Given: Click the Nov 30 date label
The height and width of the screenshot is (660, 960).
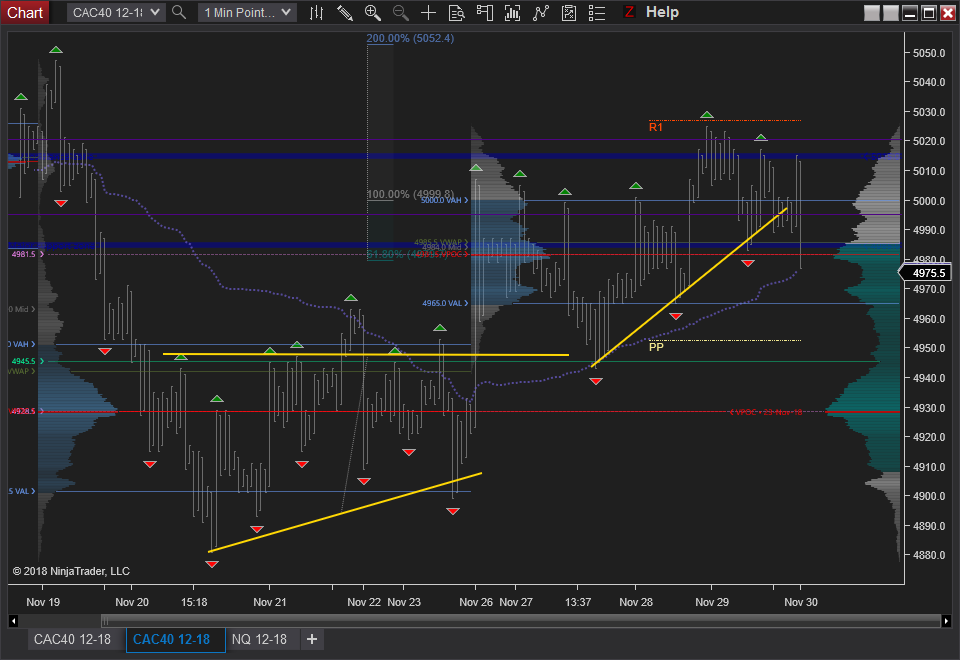Looking at the screenshot, I should tap(801, 602).
